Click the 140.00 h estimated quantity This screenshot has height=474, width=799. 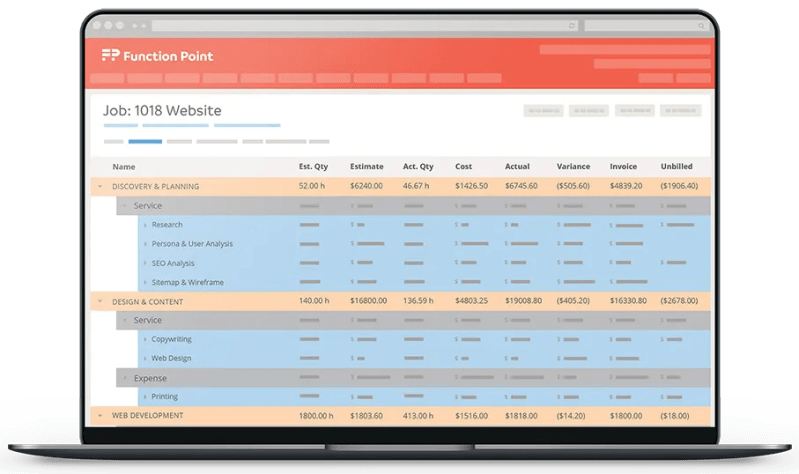314,301
